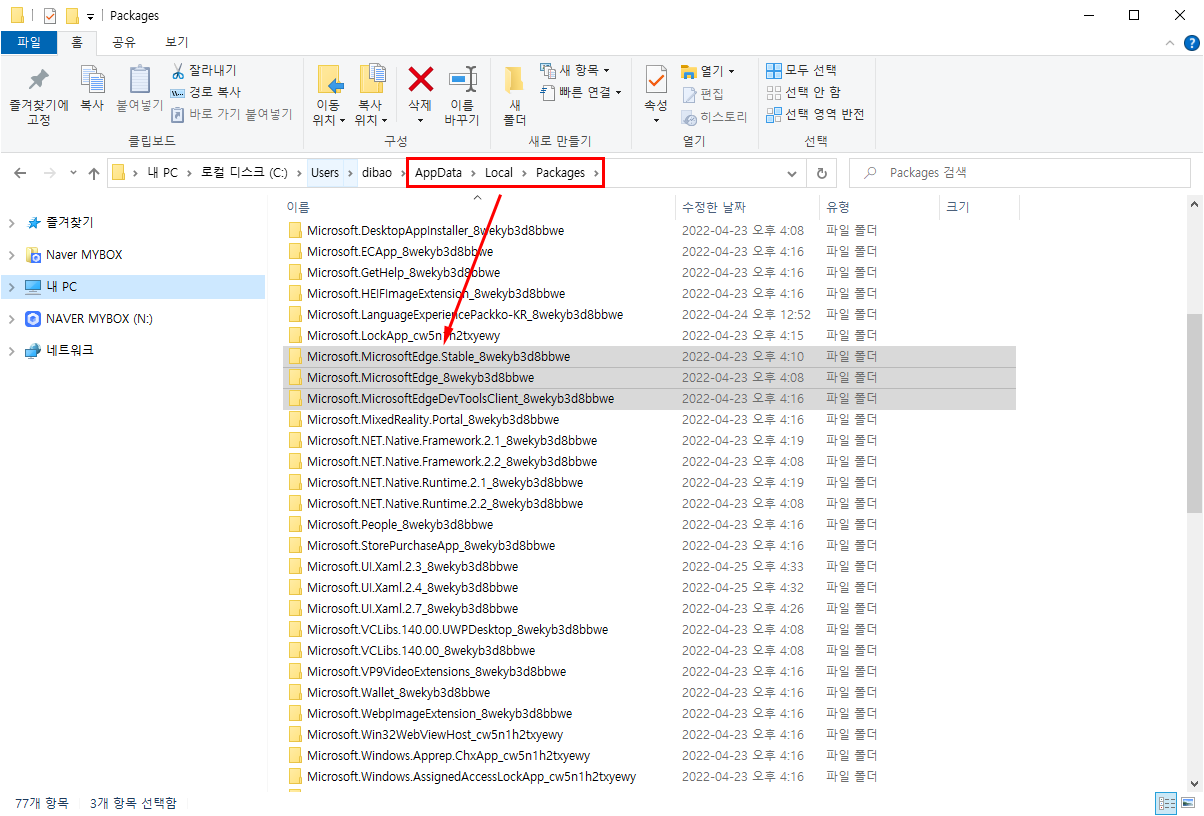Click Local in the breadcrumb path
Screen dimensions: 1204x816
click(499, 173)
